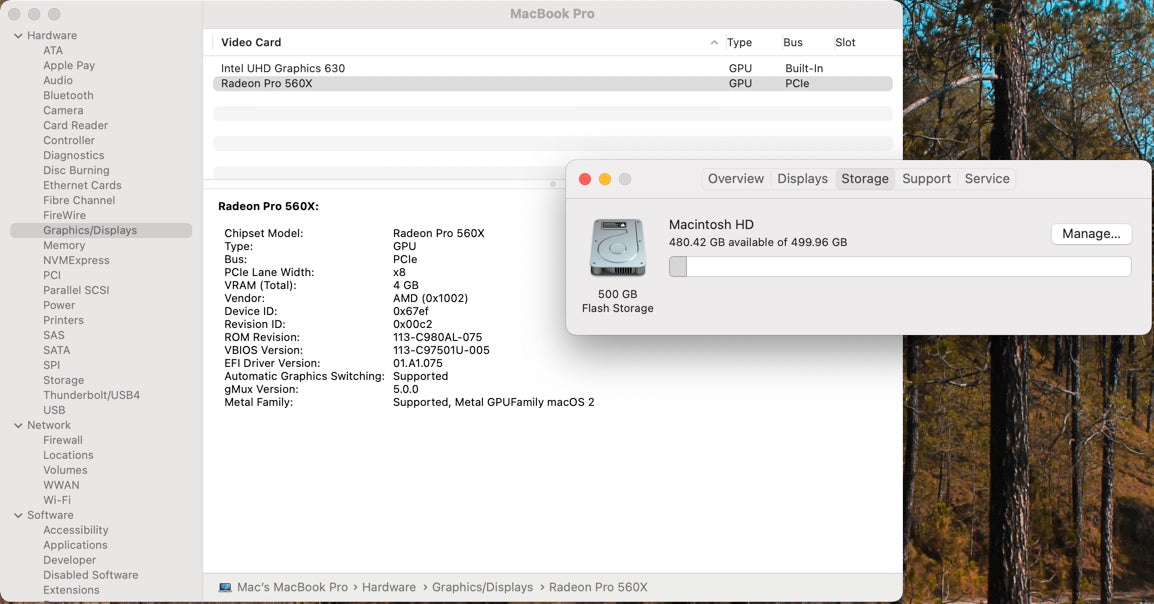
Task: Click Graphics/Displays in the breadcrumb path
Action: point(483,587)
